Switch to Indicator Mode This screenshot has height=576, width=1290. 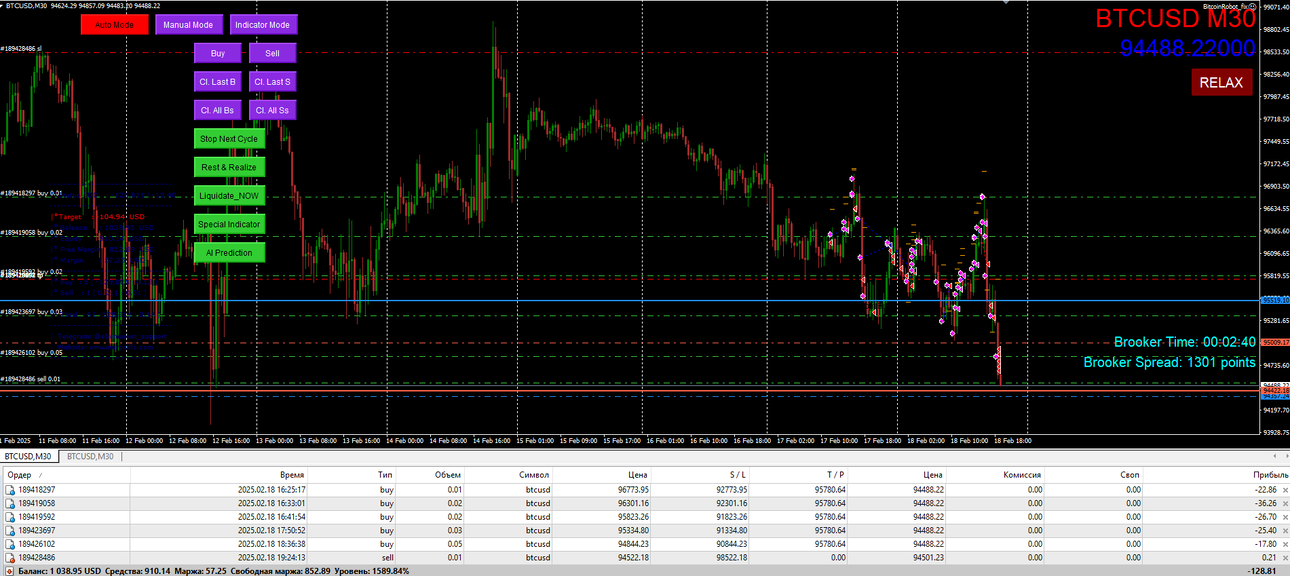(x=263, y=24)
